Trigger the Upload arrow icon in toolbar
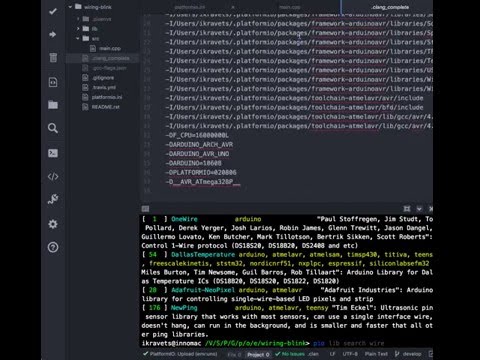 (53, 34)
